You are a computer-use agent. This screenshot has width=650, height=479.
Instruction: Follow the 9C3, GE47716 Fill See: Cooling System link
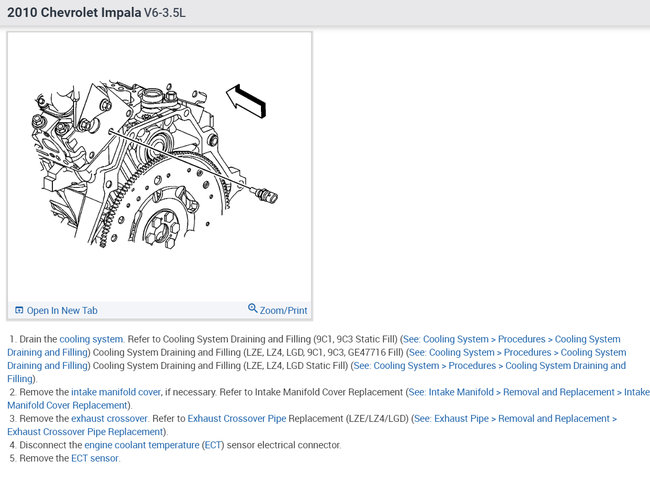pos(517,353)
